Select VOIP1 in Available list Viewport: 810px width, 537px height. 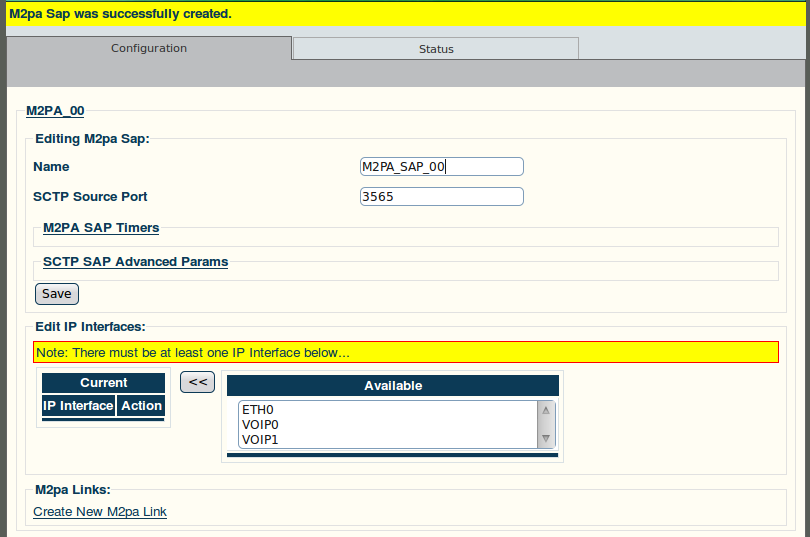point(387,439)
